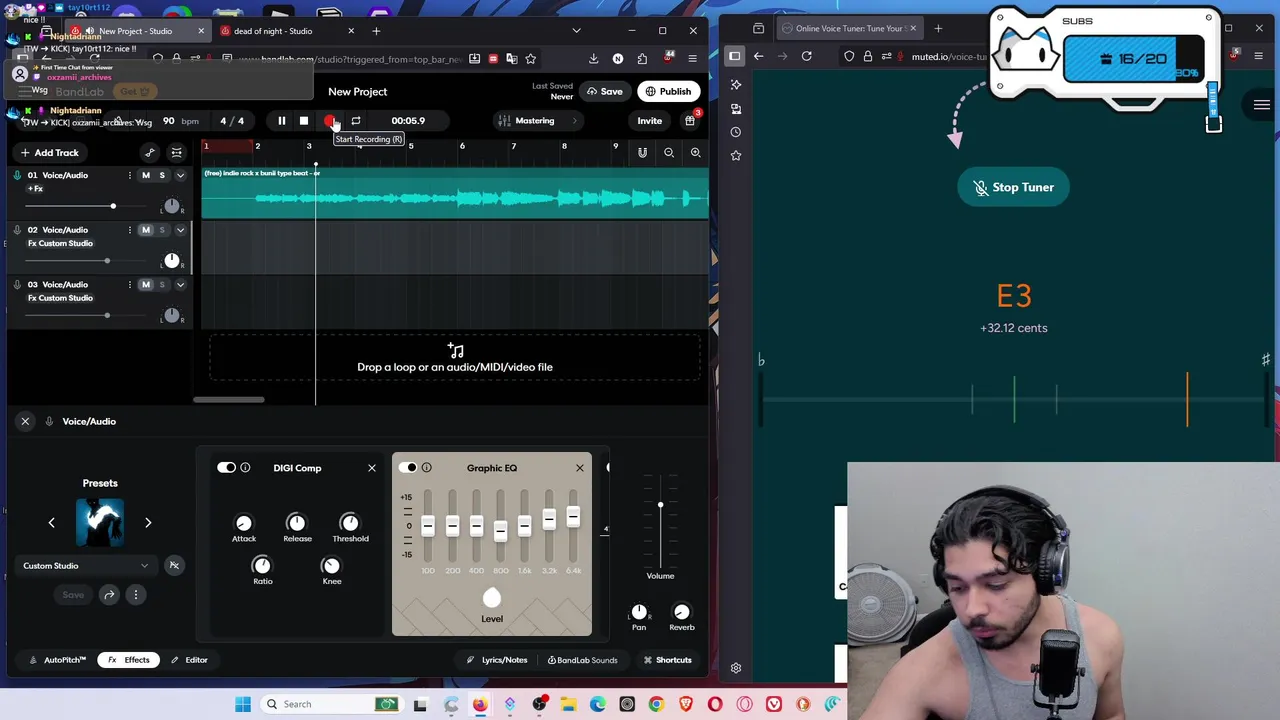Open track 02 three-dot menu
The width and height of the screenshot is (1280, 720).
pos(129,230)
